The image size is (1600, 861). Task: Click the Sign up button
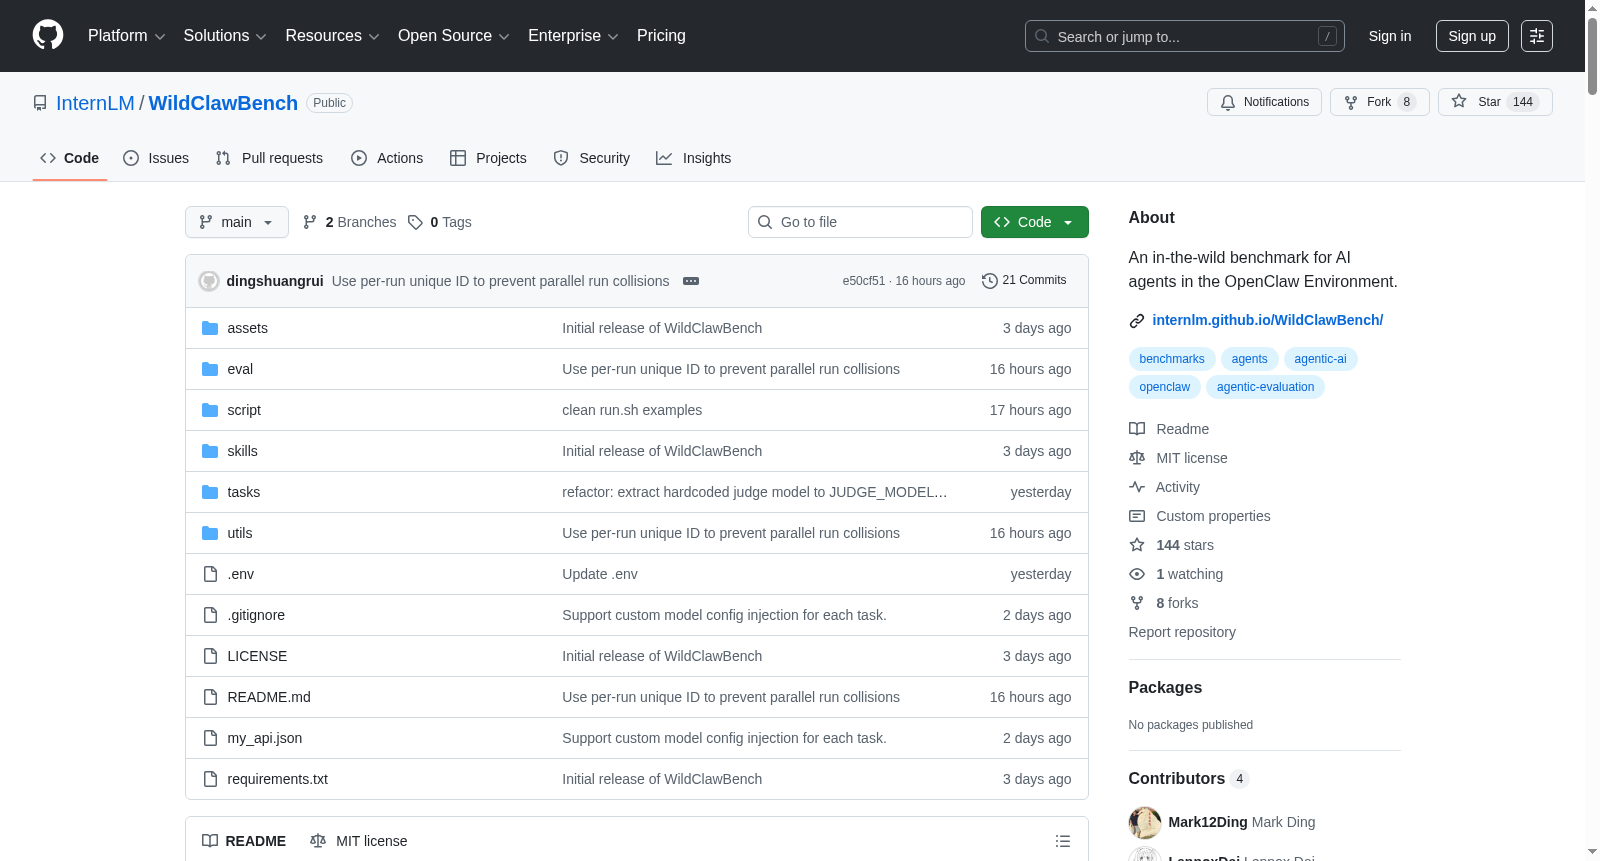[1472, 36]
